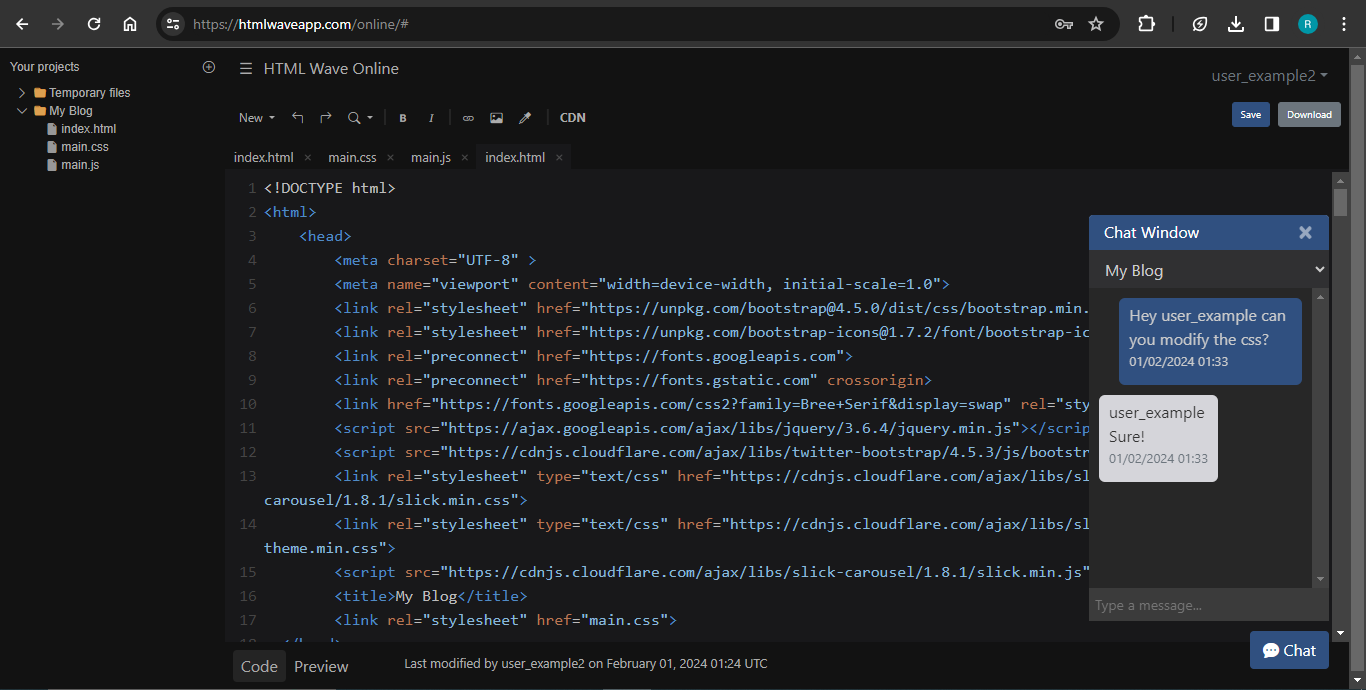Open the New file dropdown
Viewport: 1366px width, 690px height.
pyautogui.click(x=256, y=118)
